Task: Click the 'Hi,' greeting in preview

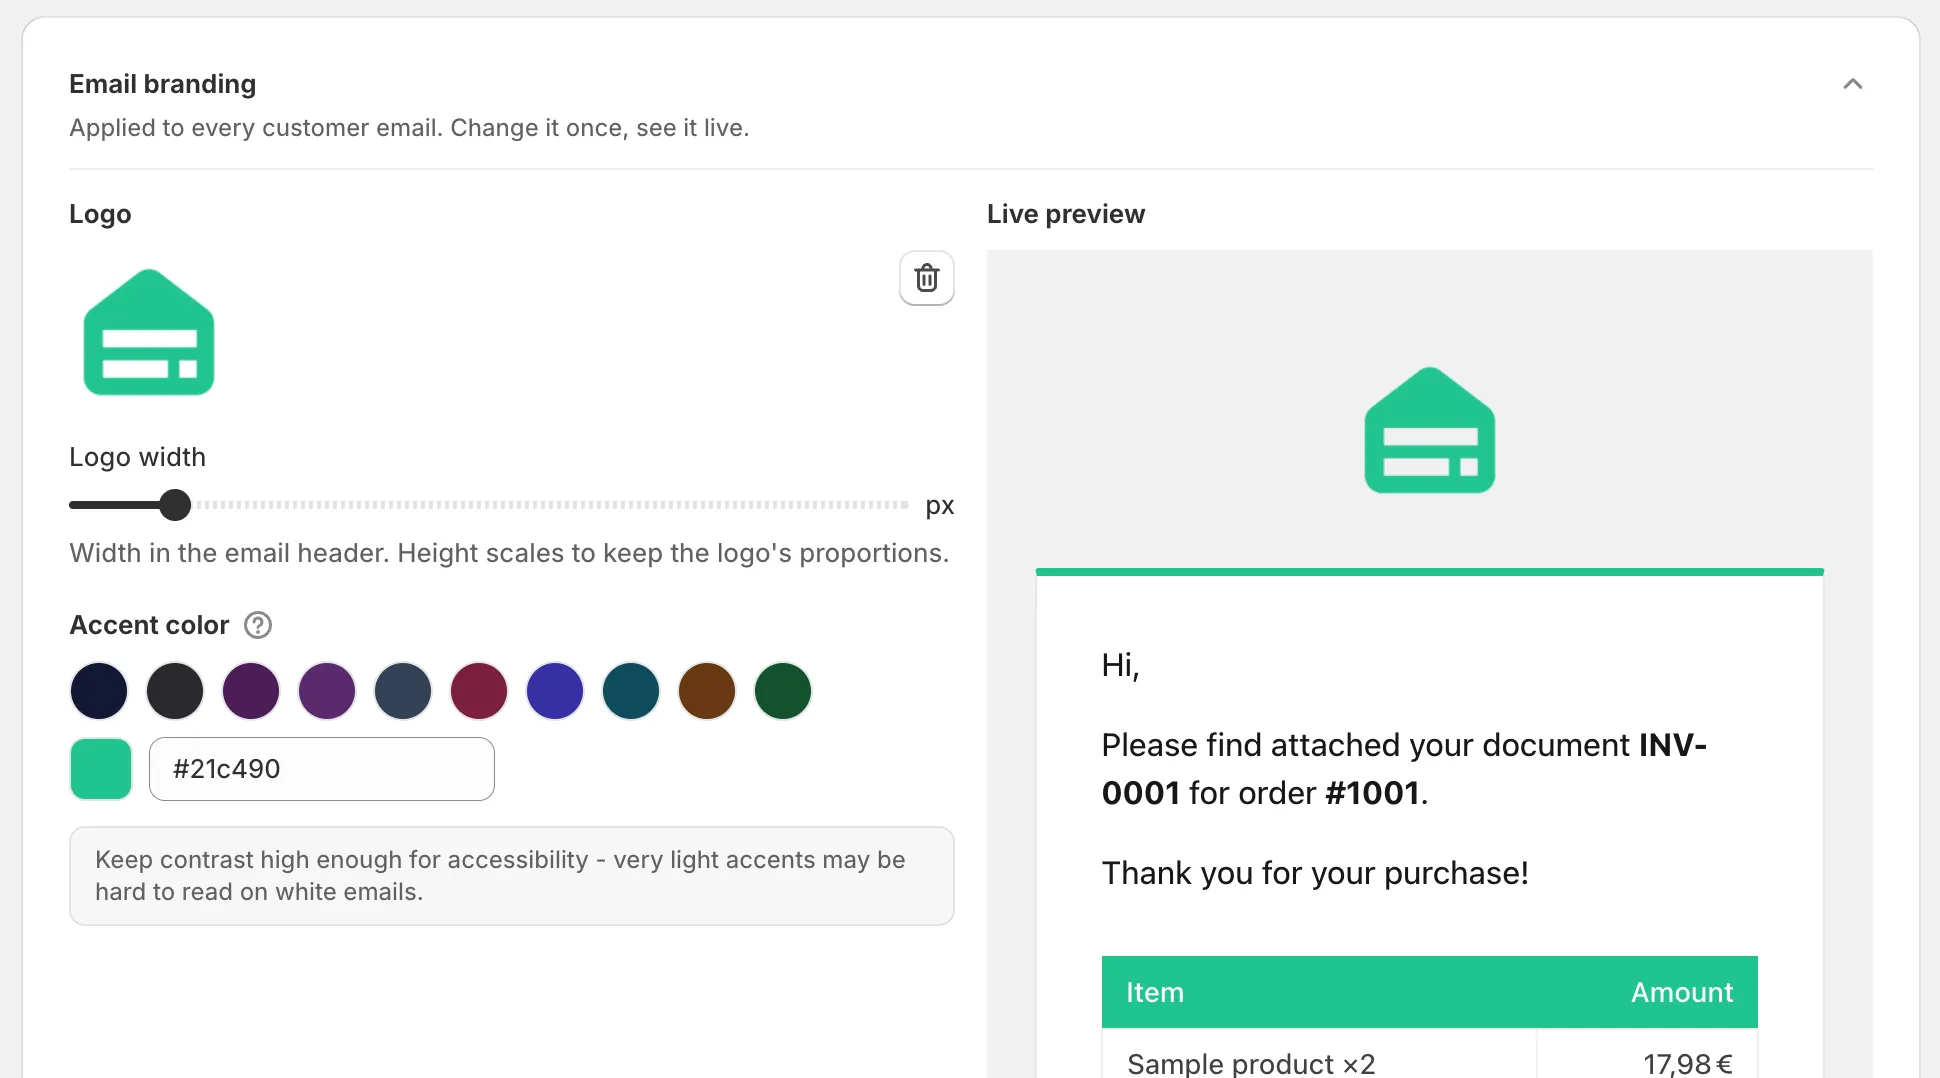Action: click(x=1121, y=665)
